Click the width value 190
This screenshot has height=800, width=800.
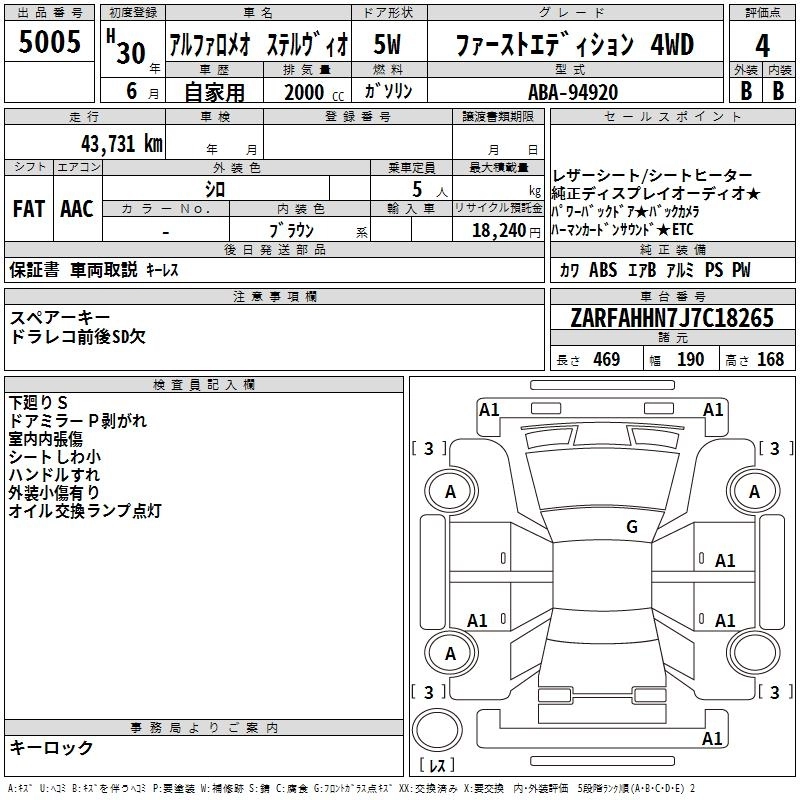click(x=690, y=359)
